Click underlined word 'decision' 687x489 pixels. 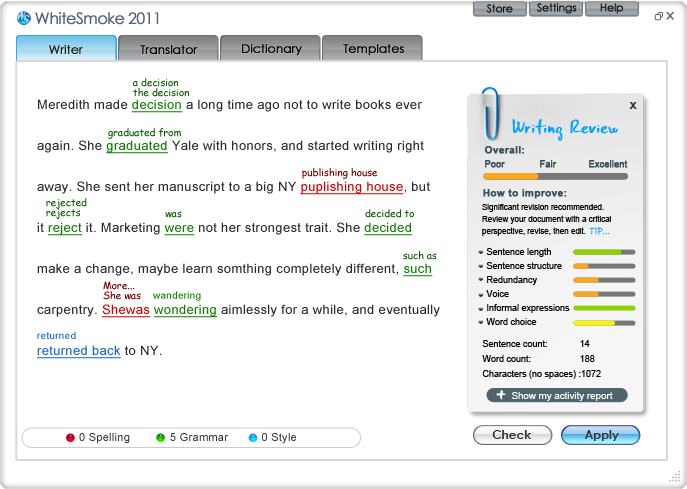(156, 105)
